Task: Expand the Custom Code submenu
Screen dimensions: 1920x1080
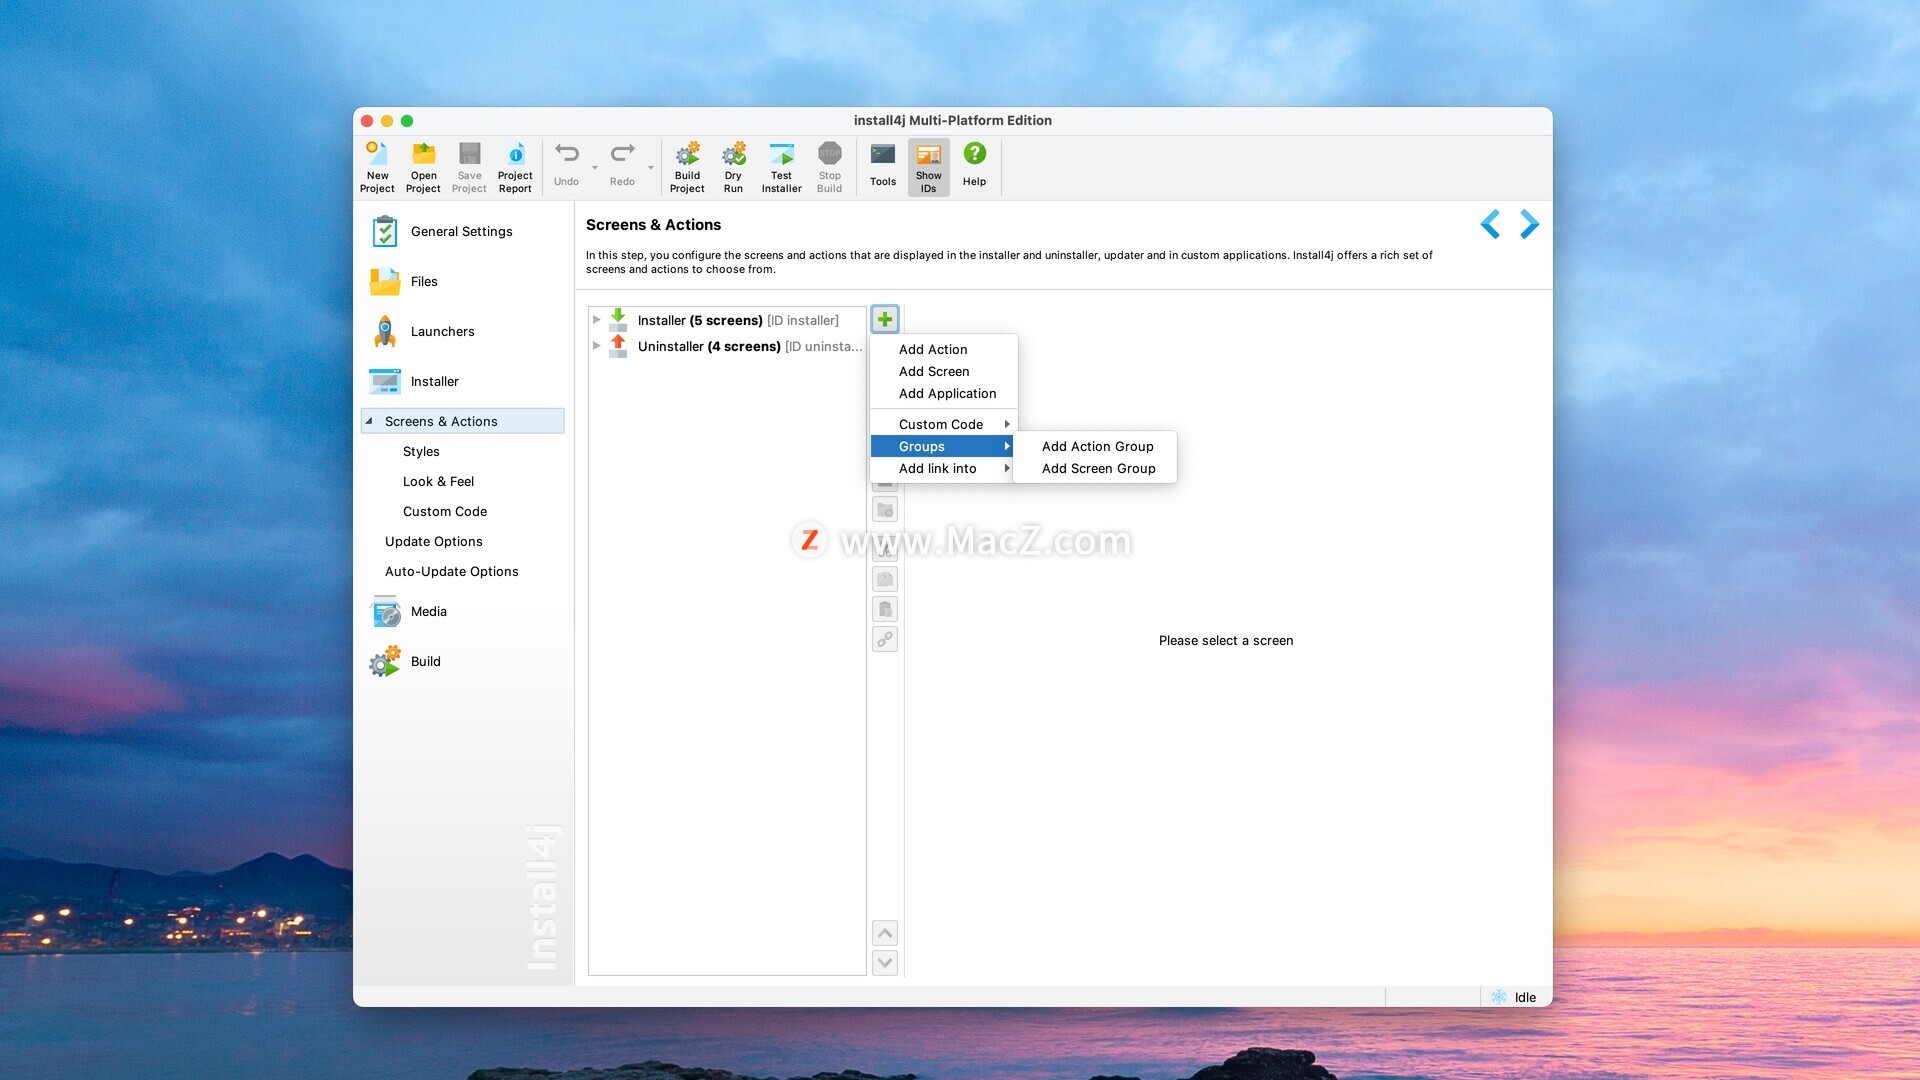Action: click(943, 424)
